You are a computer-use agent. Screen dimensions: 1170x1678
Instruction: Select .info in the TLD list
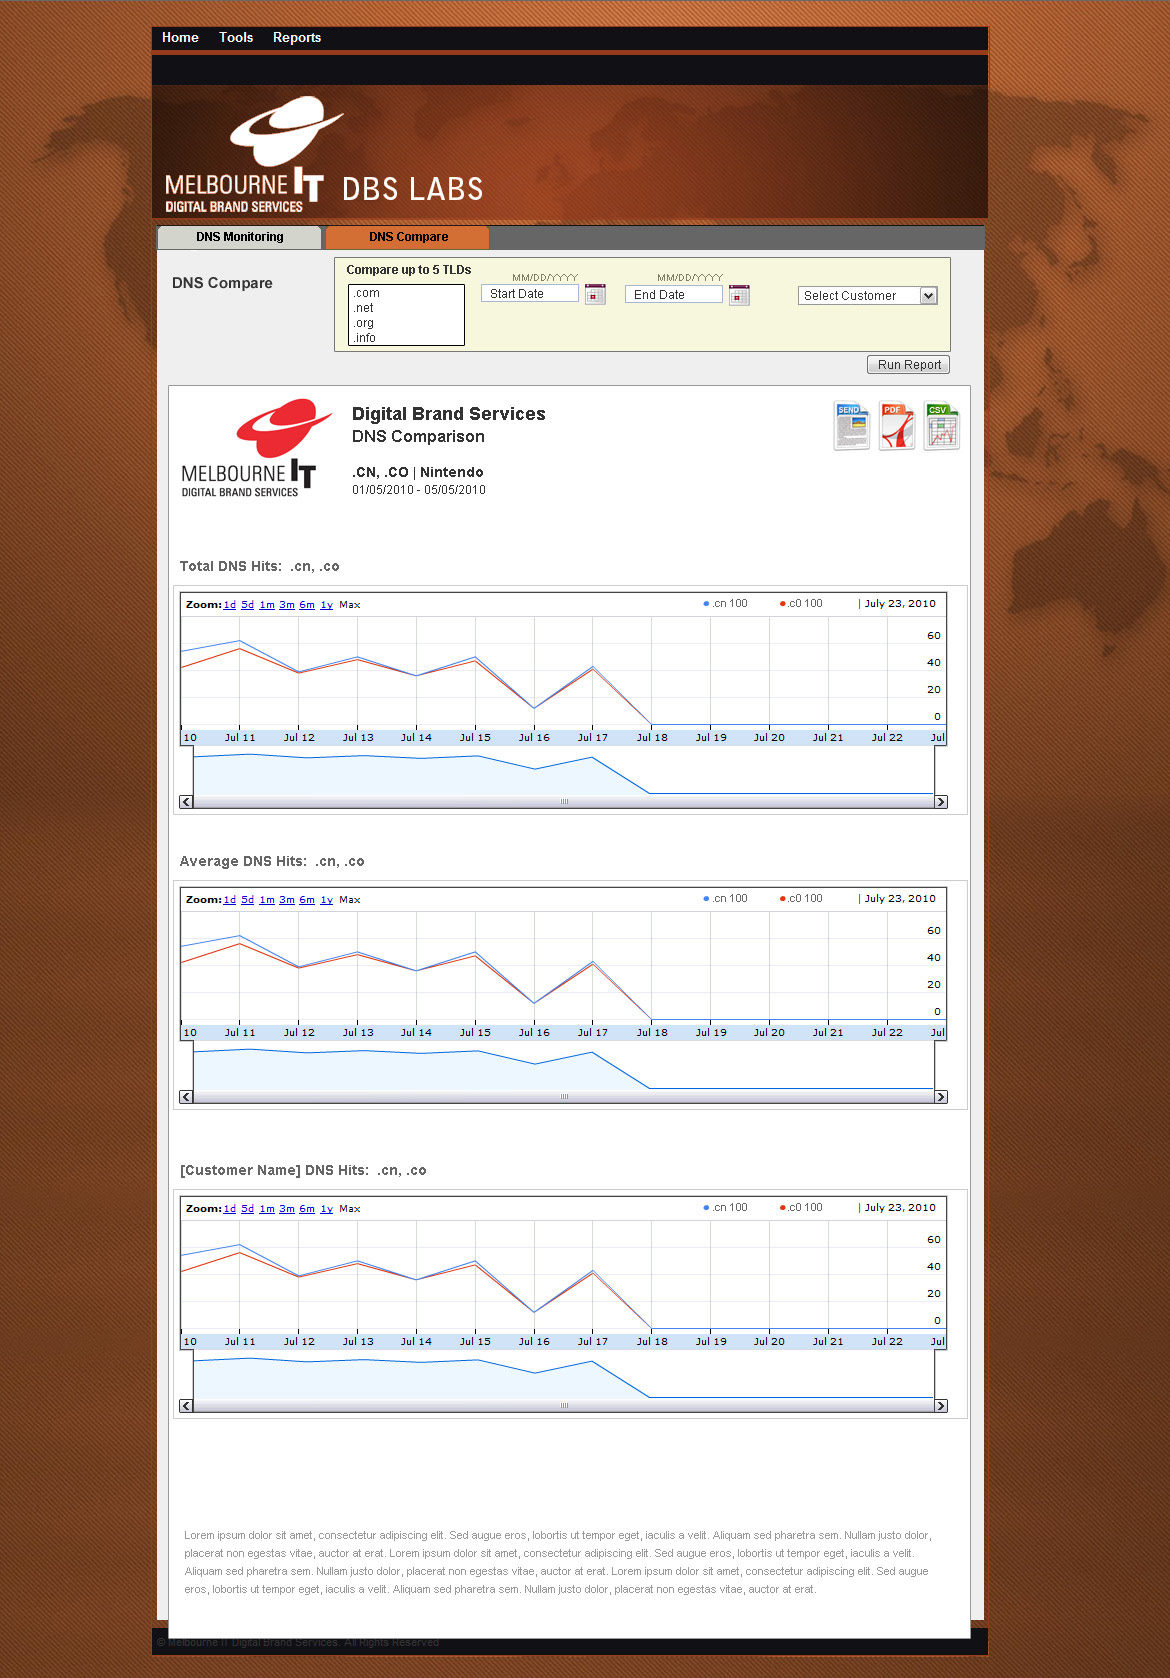tap(406, 338)
